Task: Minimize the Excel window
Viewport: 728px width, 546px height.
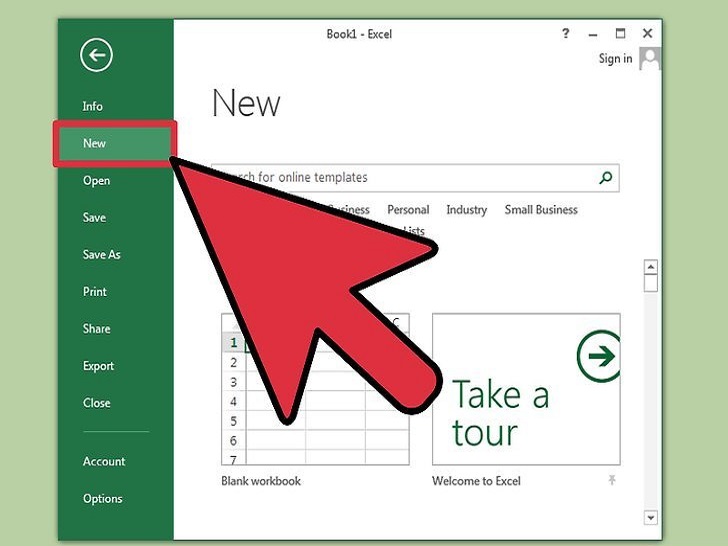Action: pos(593,35)
